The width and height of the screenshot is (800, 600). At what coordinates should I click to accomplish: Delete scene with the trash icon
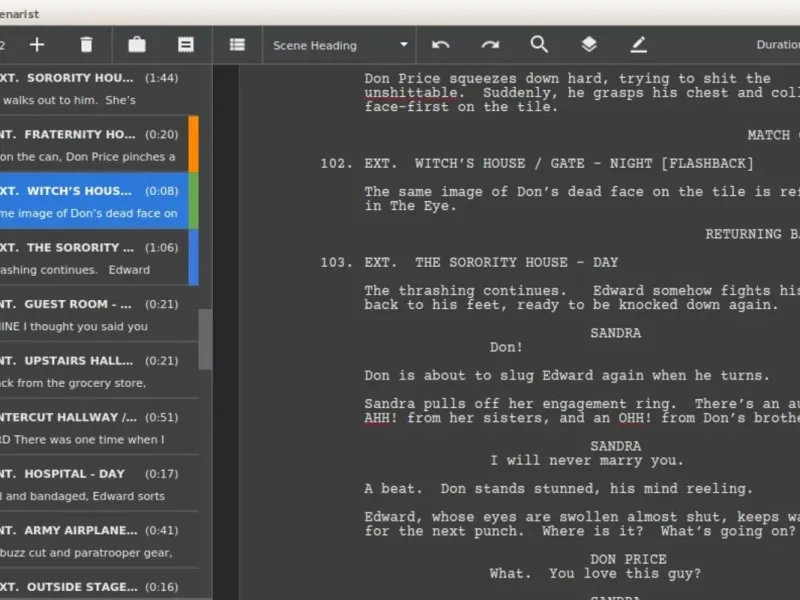point(86,45)
